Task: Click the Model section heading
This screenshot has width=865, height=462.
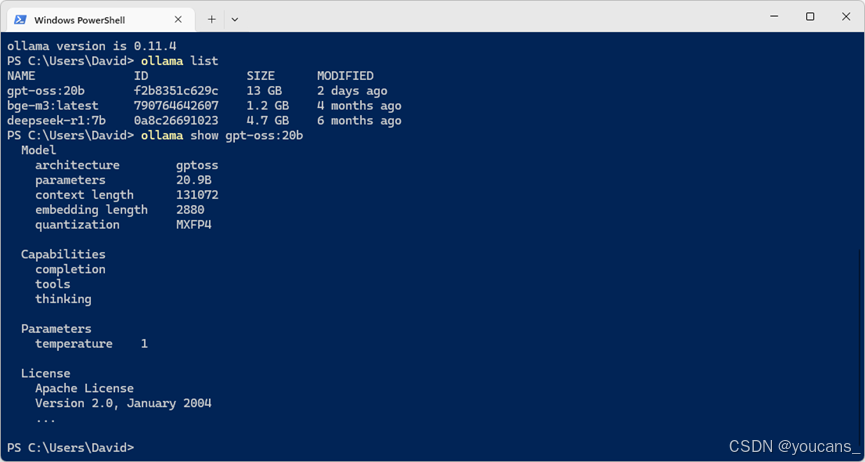Action: (39, 150)
